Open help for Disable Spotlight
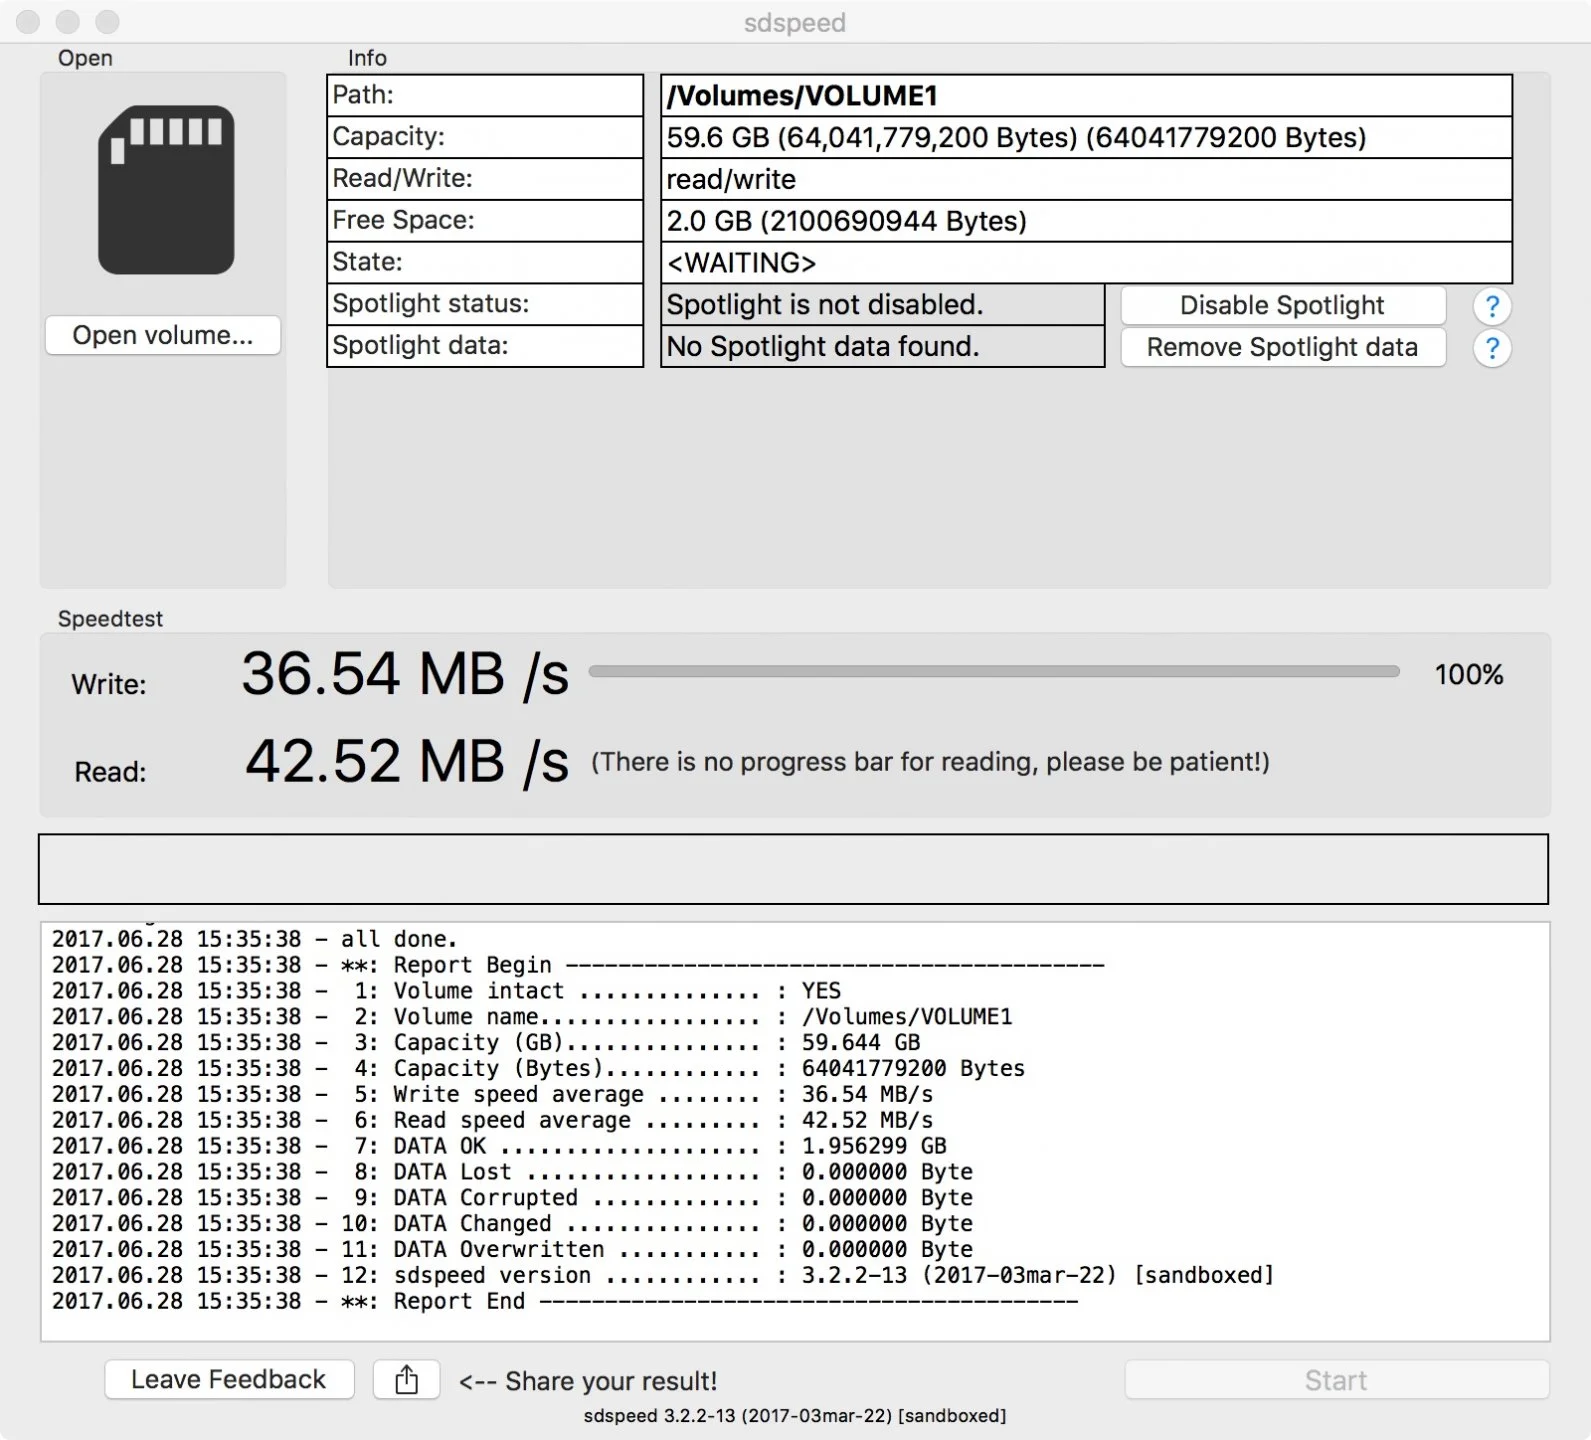Screen dimensions: 1591x1440 pos(1491,306)
